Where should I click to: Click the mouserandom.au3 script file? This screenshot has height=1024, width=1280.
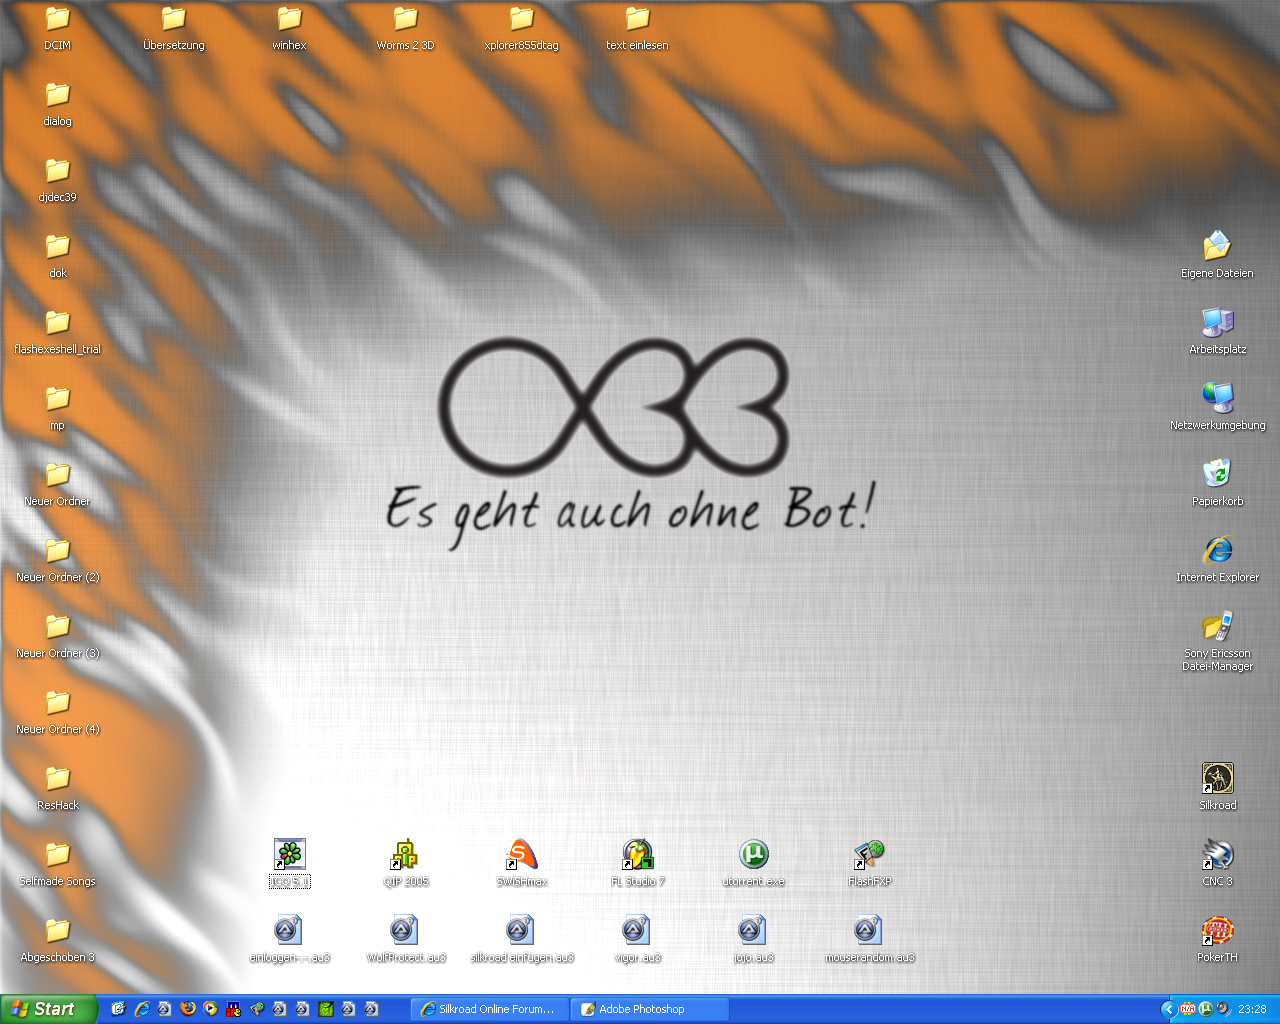[869, 931]
